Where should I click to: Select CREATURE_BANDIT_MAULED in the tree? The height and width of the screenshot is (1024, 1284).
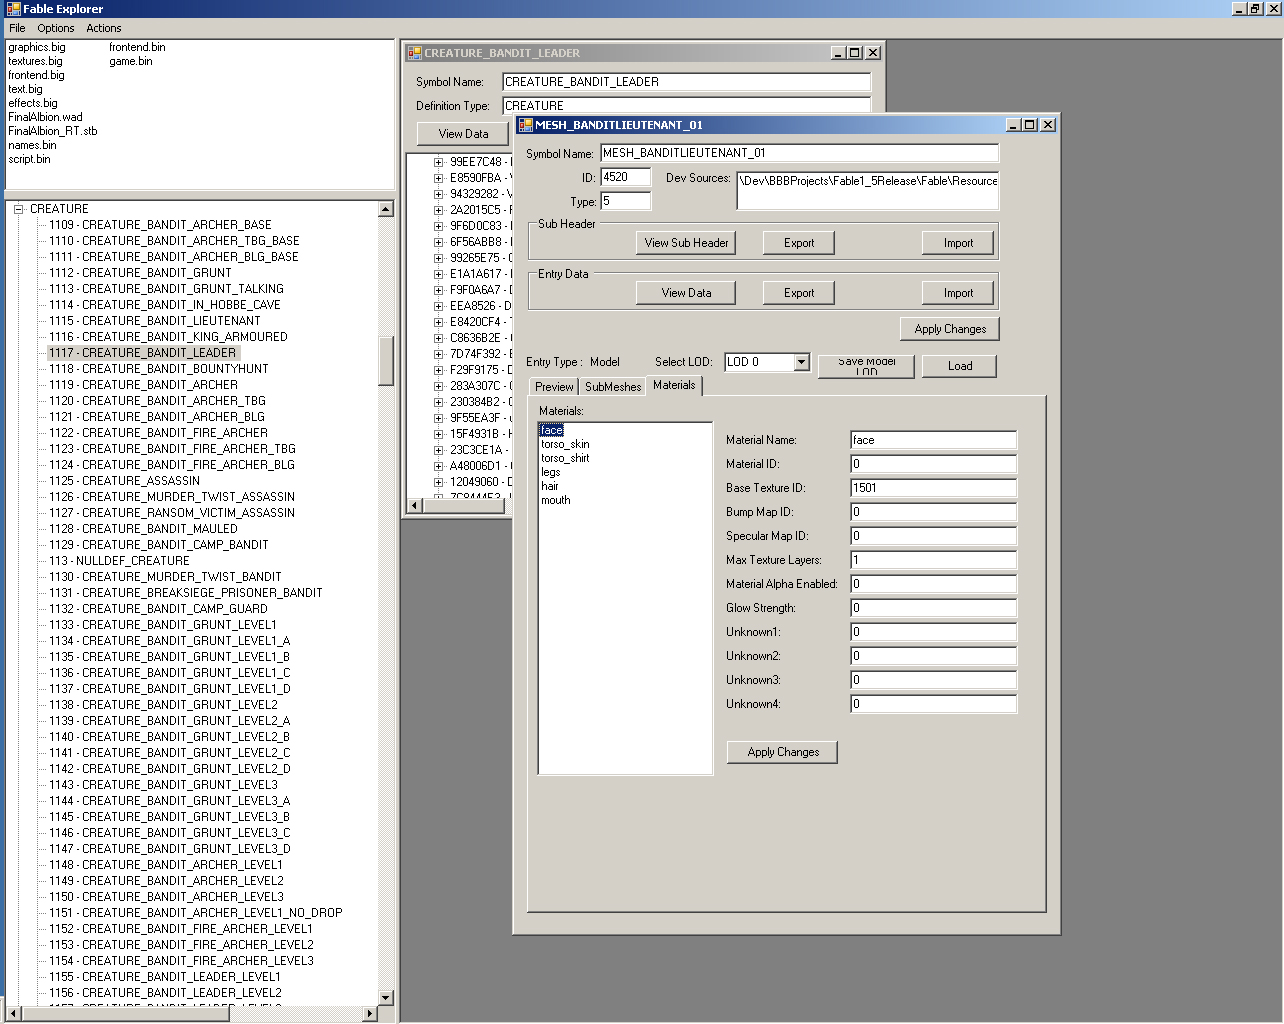143,529
